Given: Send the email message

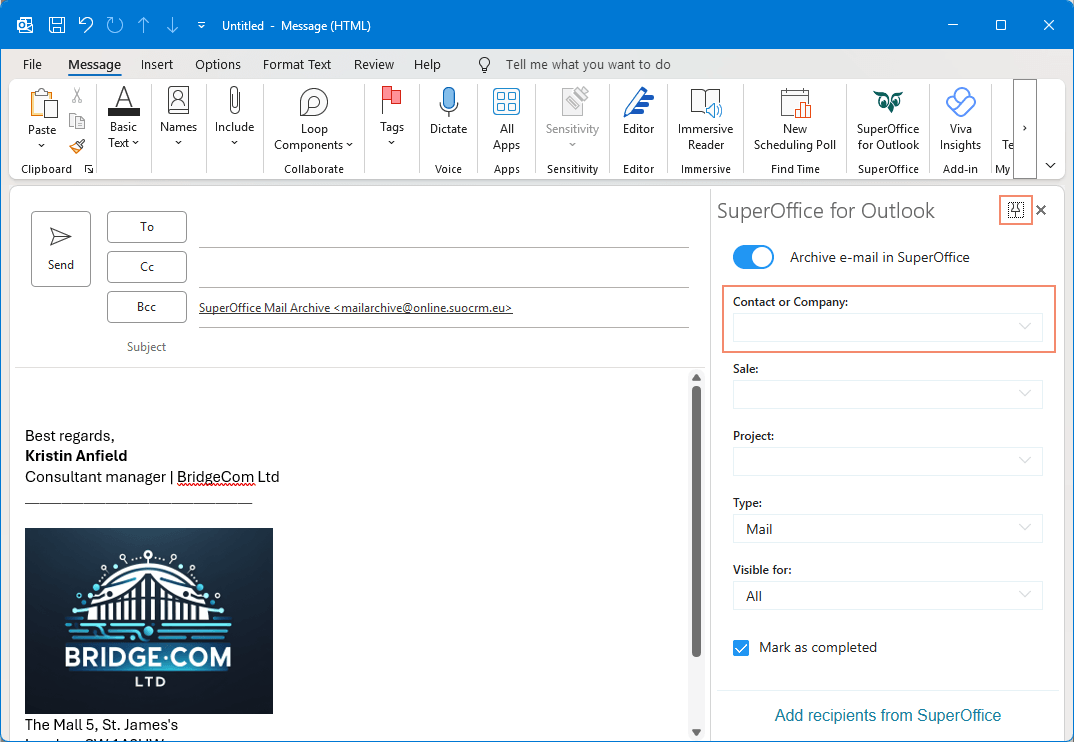Looking at the screenshot, I should point(61,249).
